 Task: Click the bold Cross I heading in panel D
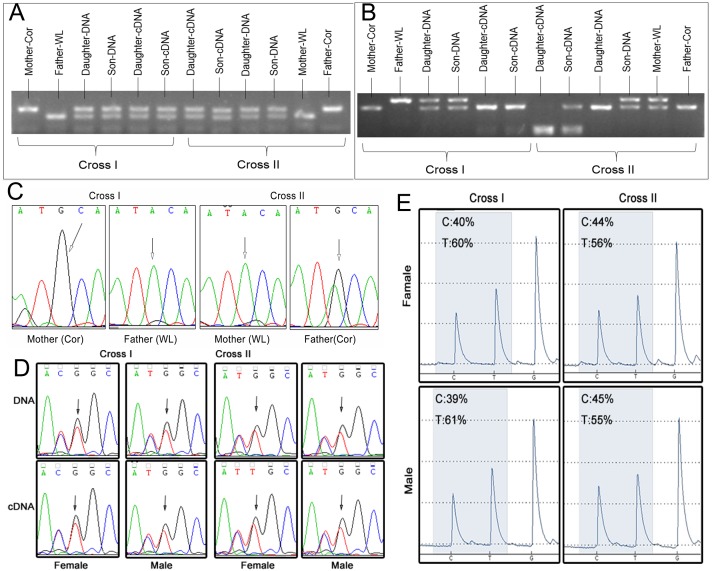pos(116,354)
